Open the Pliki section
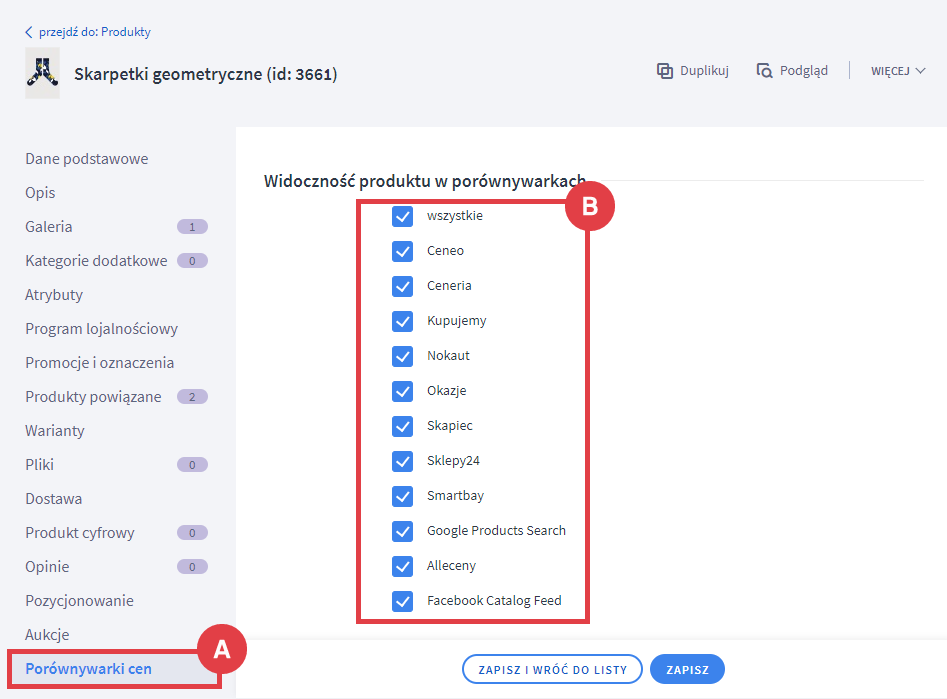The height and width of the screenshot is (699, 947). click(39, 465)
